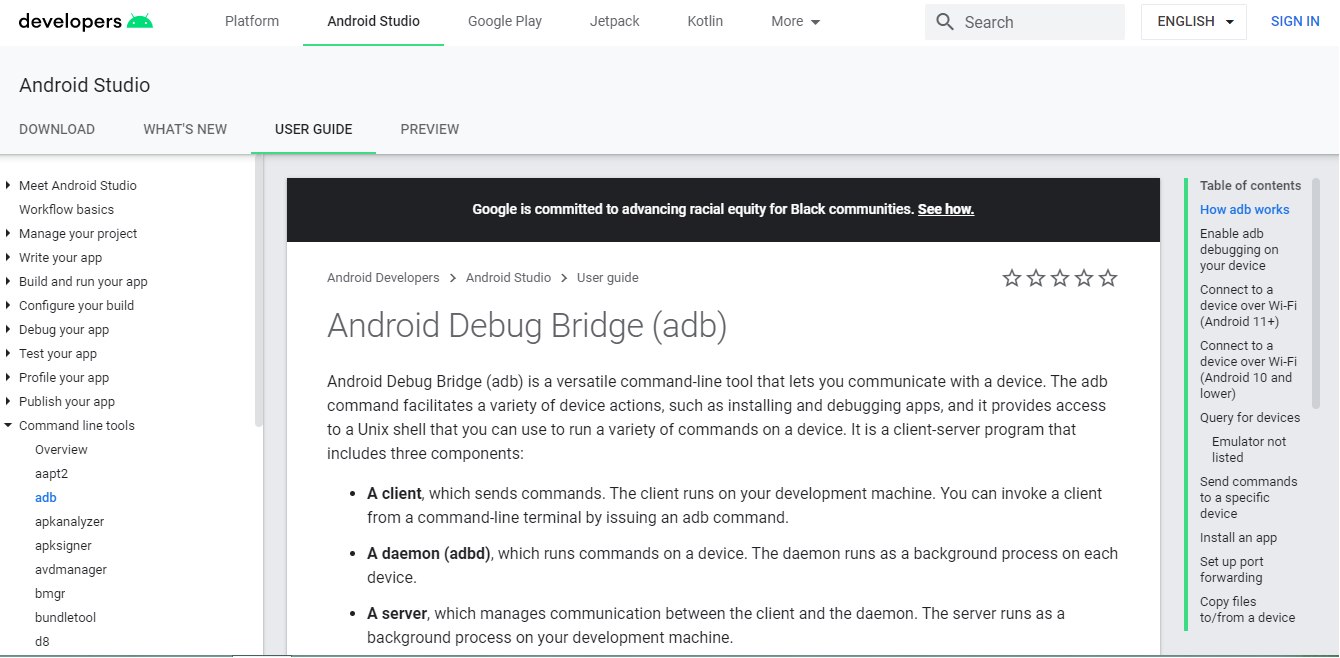Jump to Query for devices section
Viewport: 1340px width, 658px height.
pos(1250,417)
